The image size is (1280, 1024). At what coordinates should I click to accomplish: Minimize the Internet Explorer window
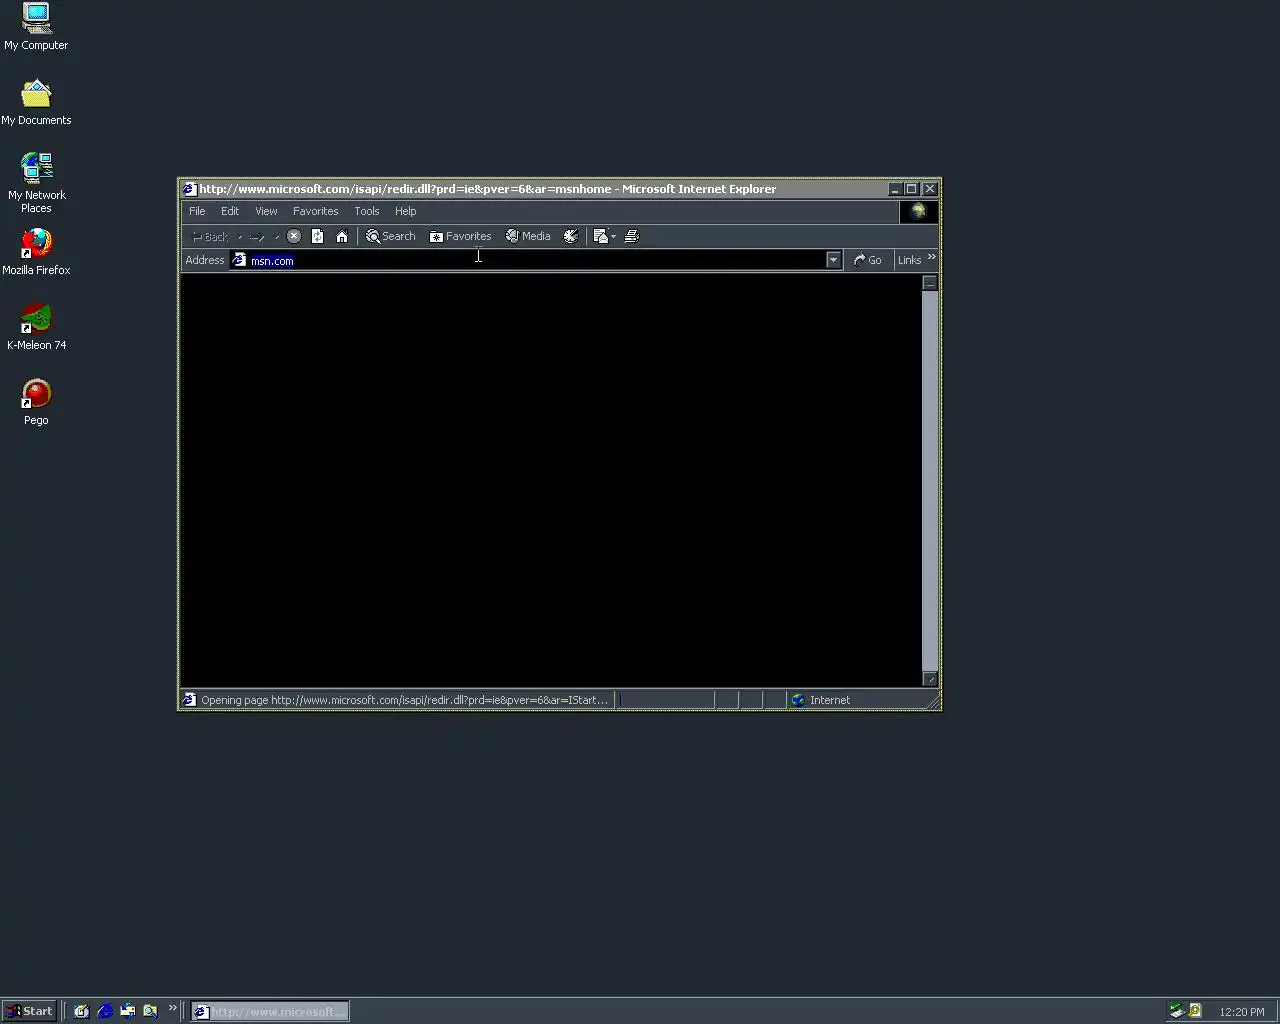pos(895,189)
